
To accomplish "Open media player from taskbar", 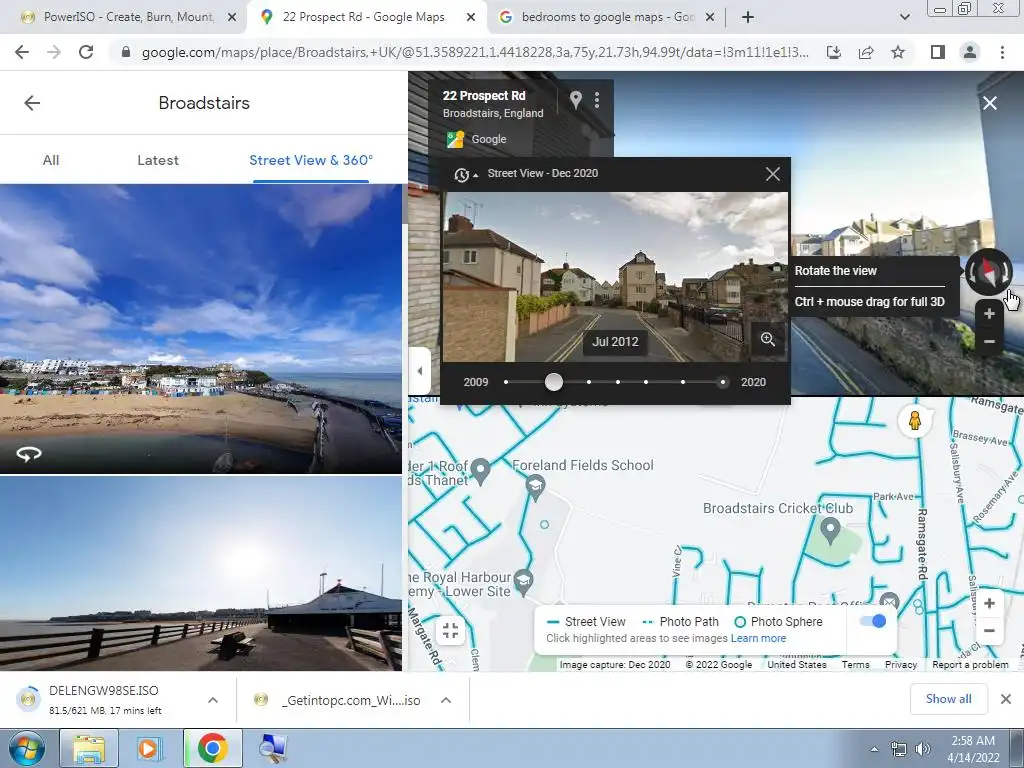I will point(149,748).
